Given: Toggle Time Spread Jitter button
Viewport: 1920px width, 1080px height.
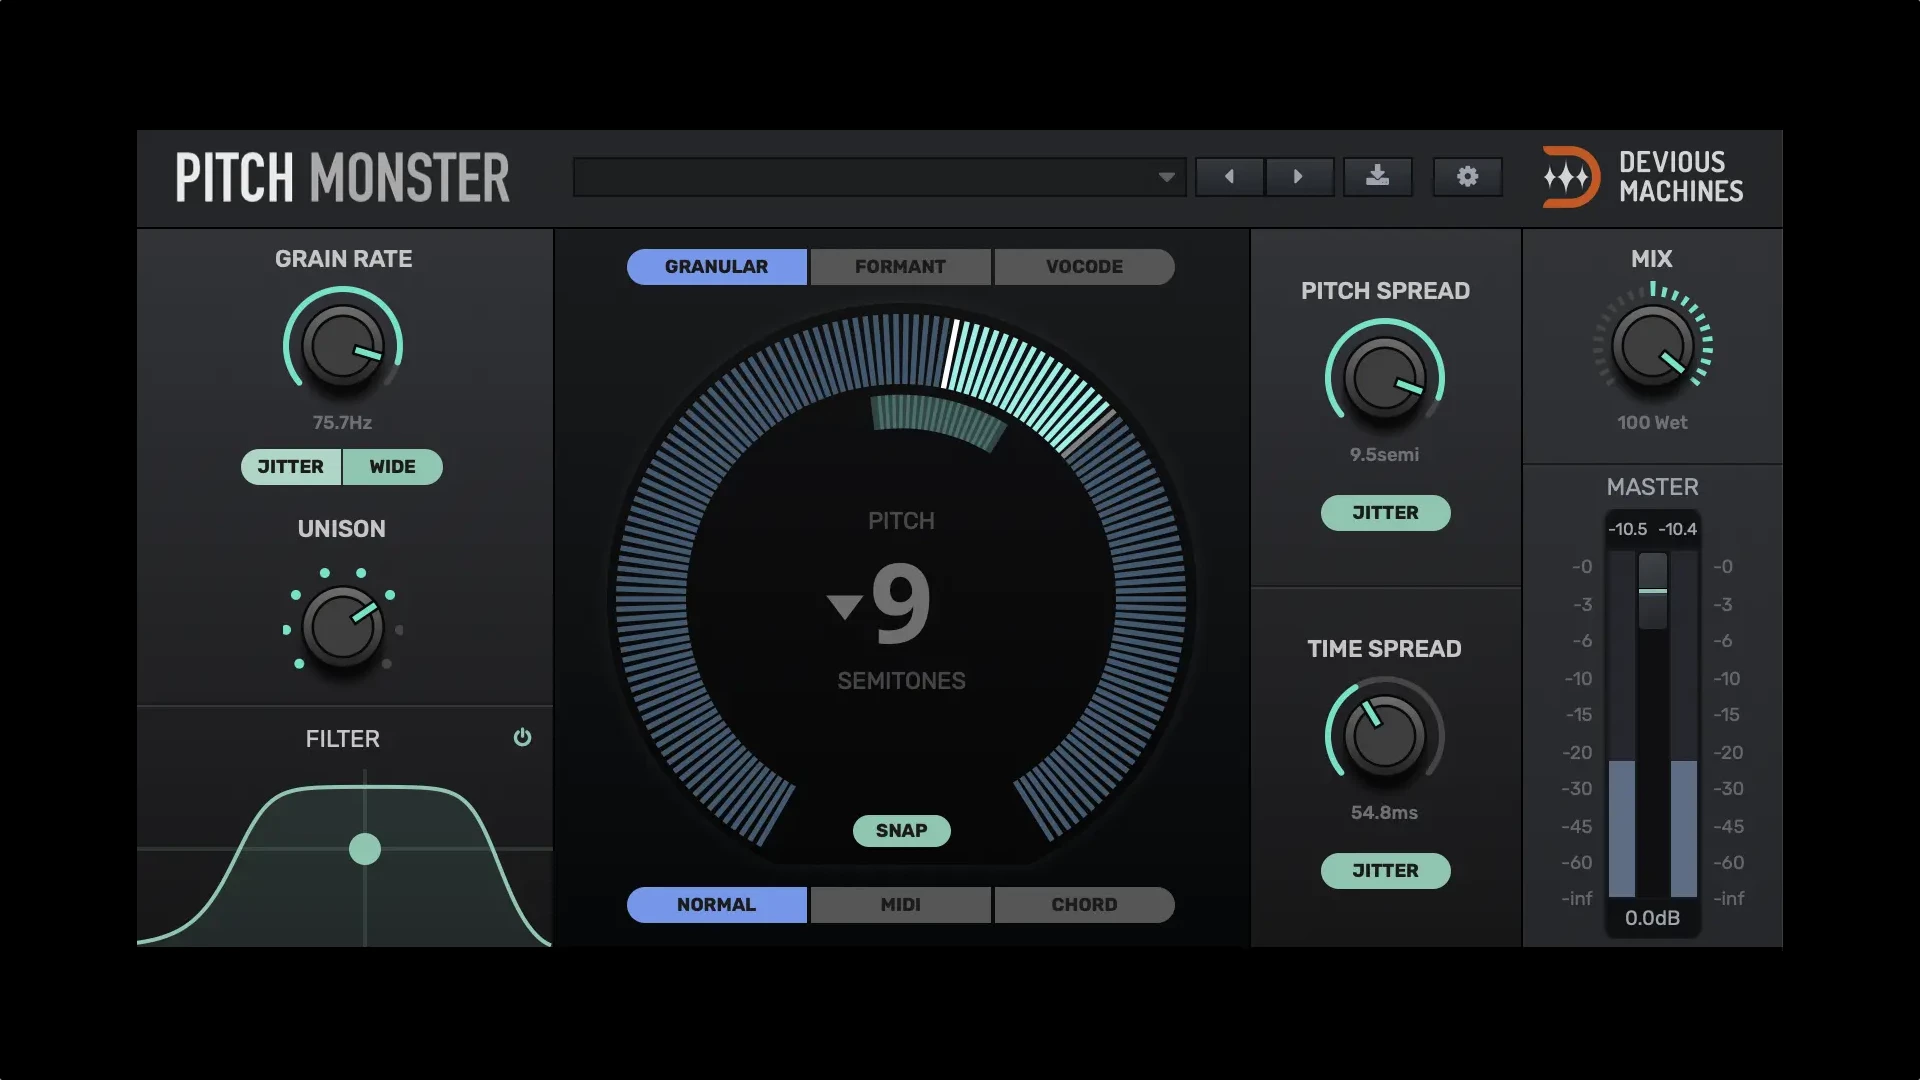Looking at the screenshot, I should [x=1385, y=871].
